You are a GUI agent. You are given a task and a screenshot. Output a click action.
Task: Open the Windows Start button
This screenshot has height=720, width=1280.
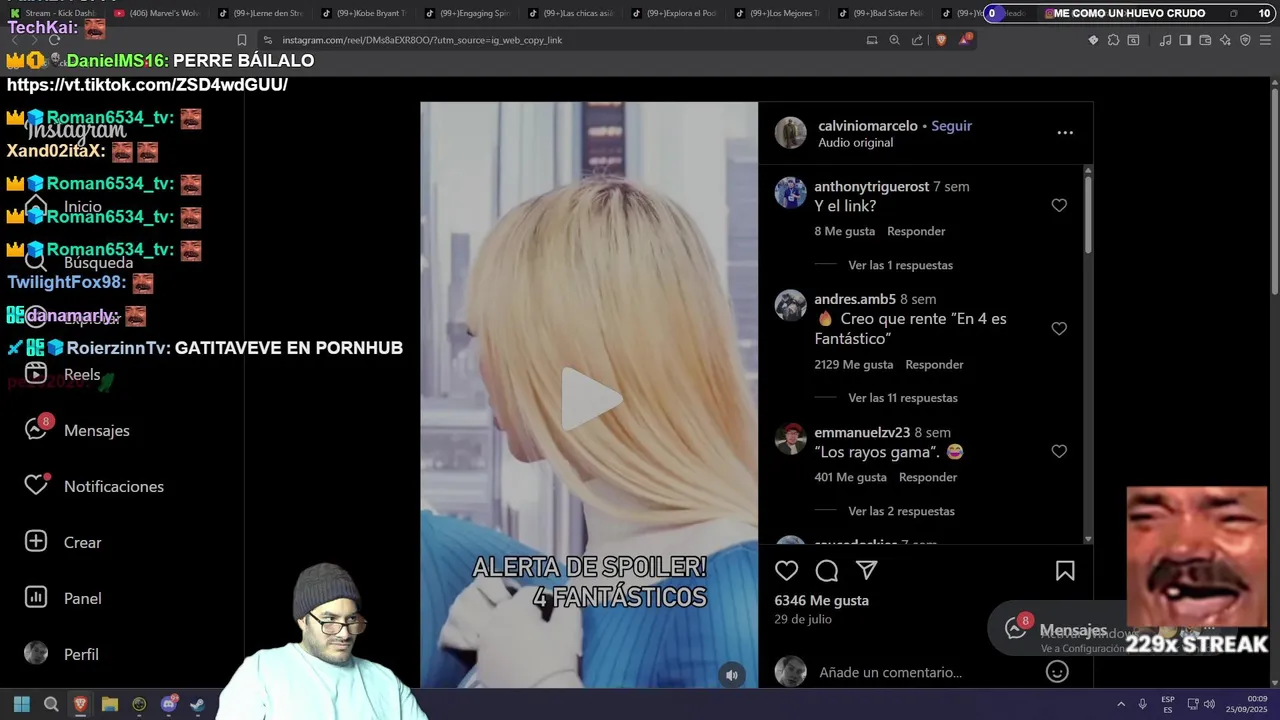tap(22, 704)
